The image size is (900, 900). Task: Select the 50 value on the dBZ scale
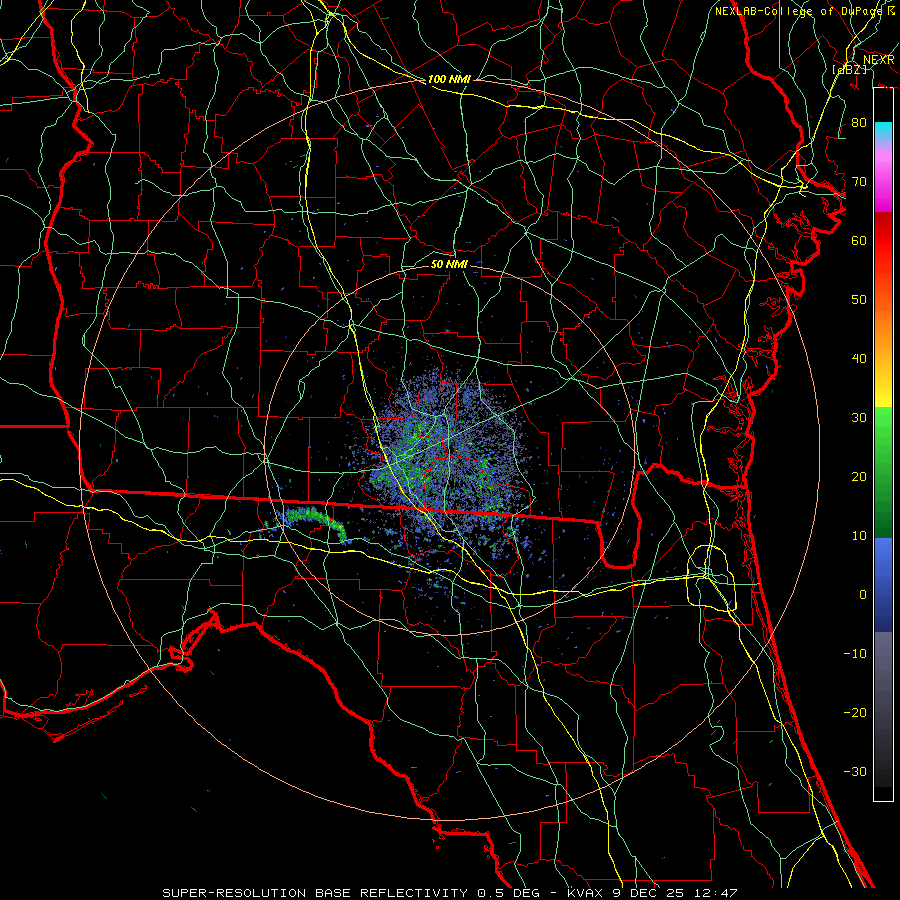tap(859, 300)
